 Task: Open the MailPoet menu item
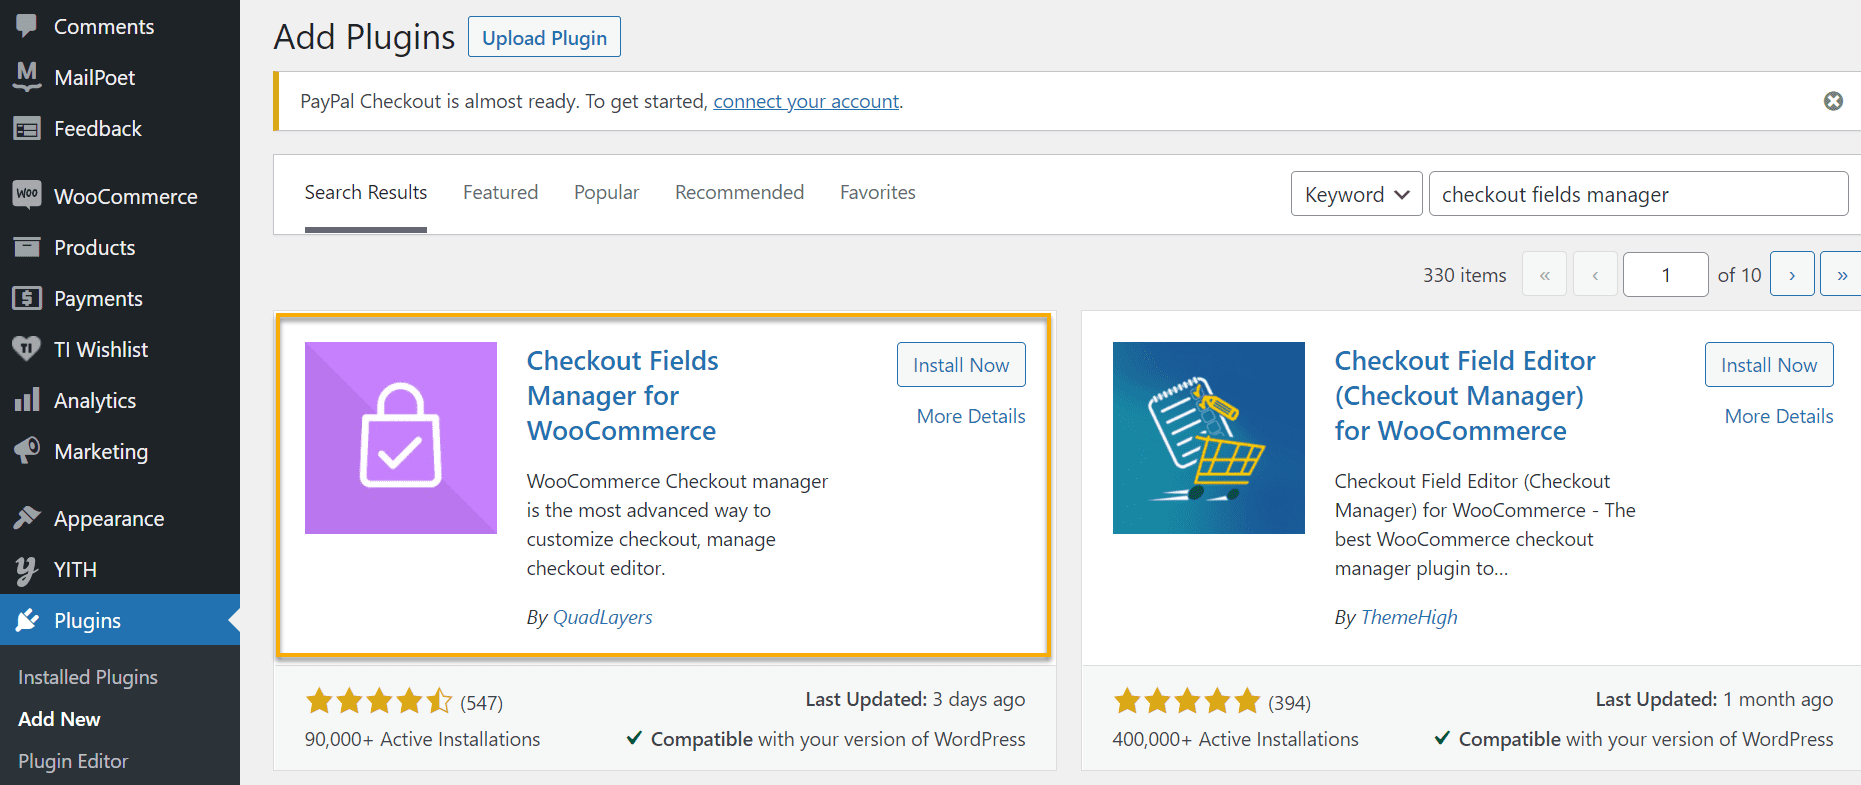pos(120,77)
